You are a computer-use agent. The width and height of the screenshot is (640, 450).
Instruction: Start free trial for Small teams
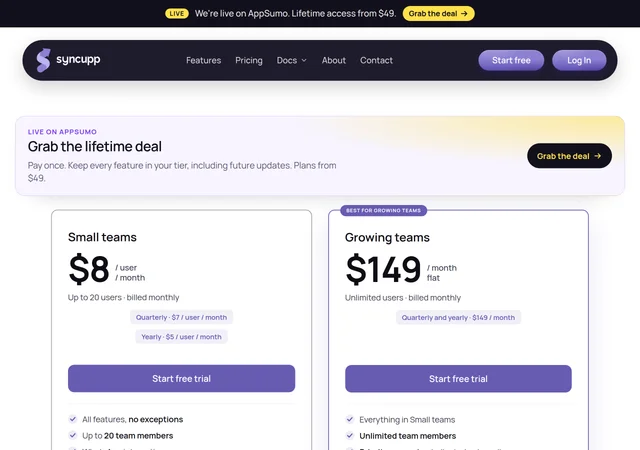tap(181, 379)
